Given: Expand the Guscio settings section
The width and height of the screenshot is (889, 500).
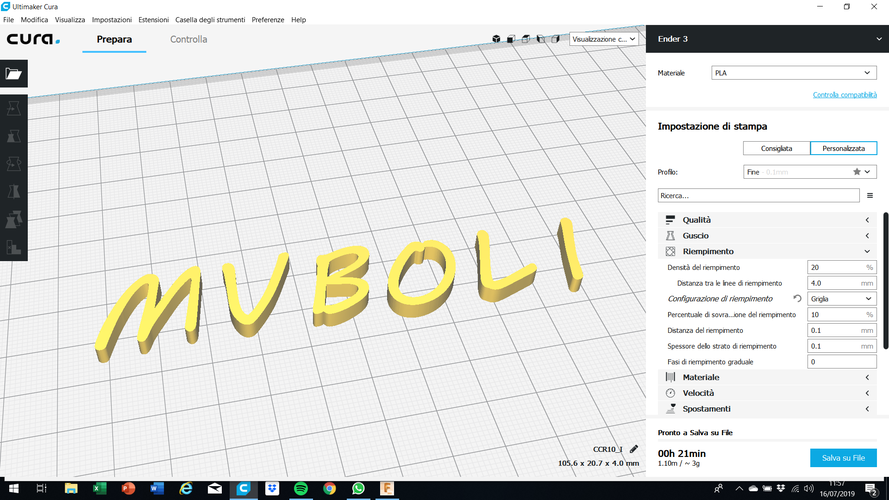Looking at the screenshot, I should 767,236.
